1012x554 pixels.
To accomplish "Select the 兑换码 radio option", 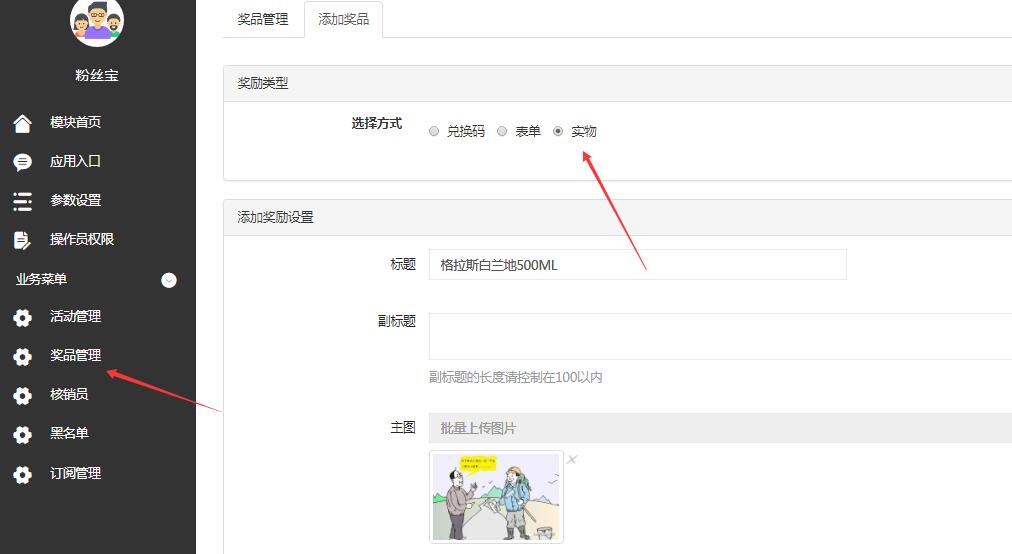I will (x=434, y=131).
